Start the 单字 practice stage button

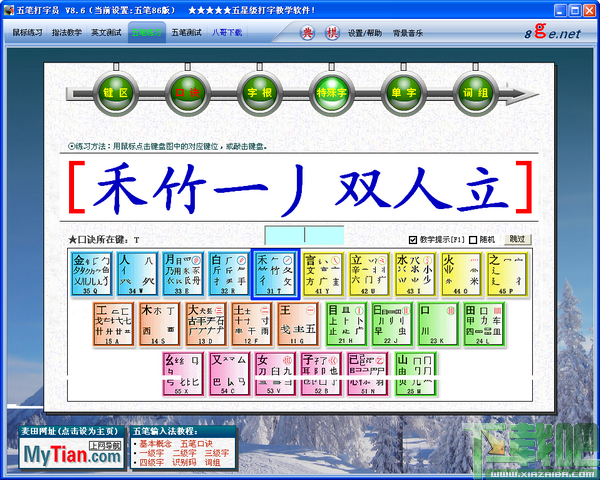[403, 93]
